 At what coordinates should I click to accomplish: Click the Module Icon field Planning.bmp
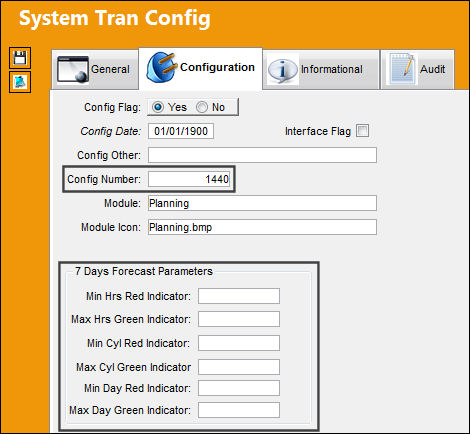coord(262,227)
